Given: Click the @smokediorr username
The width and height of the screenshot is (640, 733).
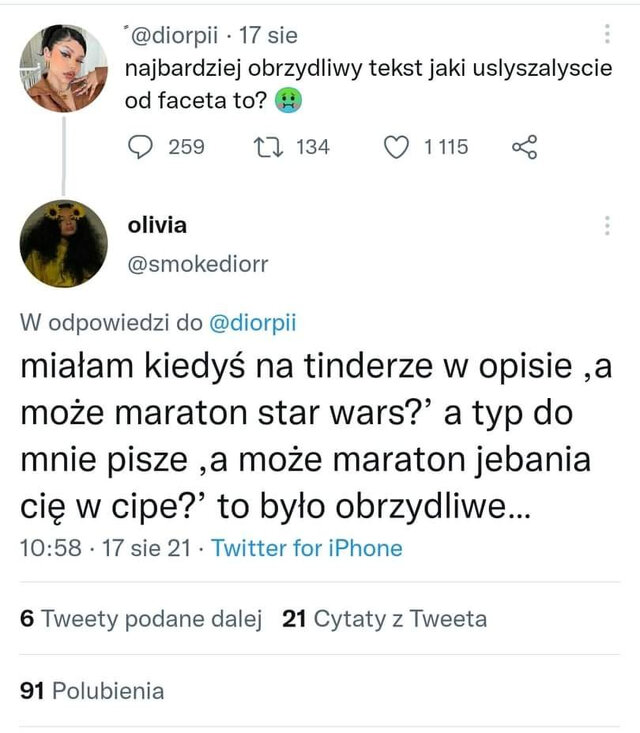Looking at the screenshot, I should (x=198, y=264).
